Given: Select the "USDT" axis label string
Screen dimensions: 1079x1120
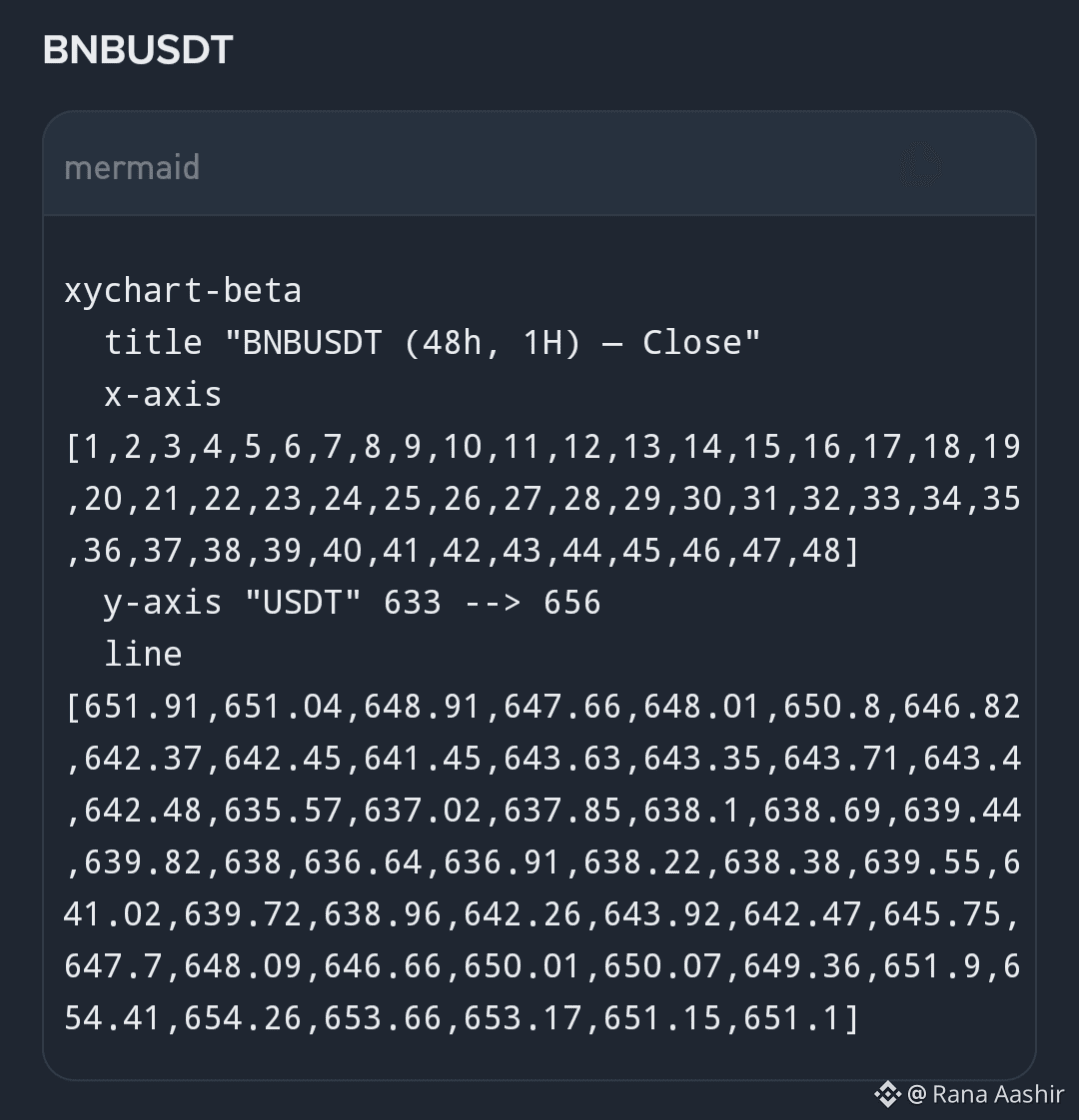Looking at the screenshot, I should [303, 602].
